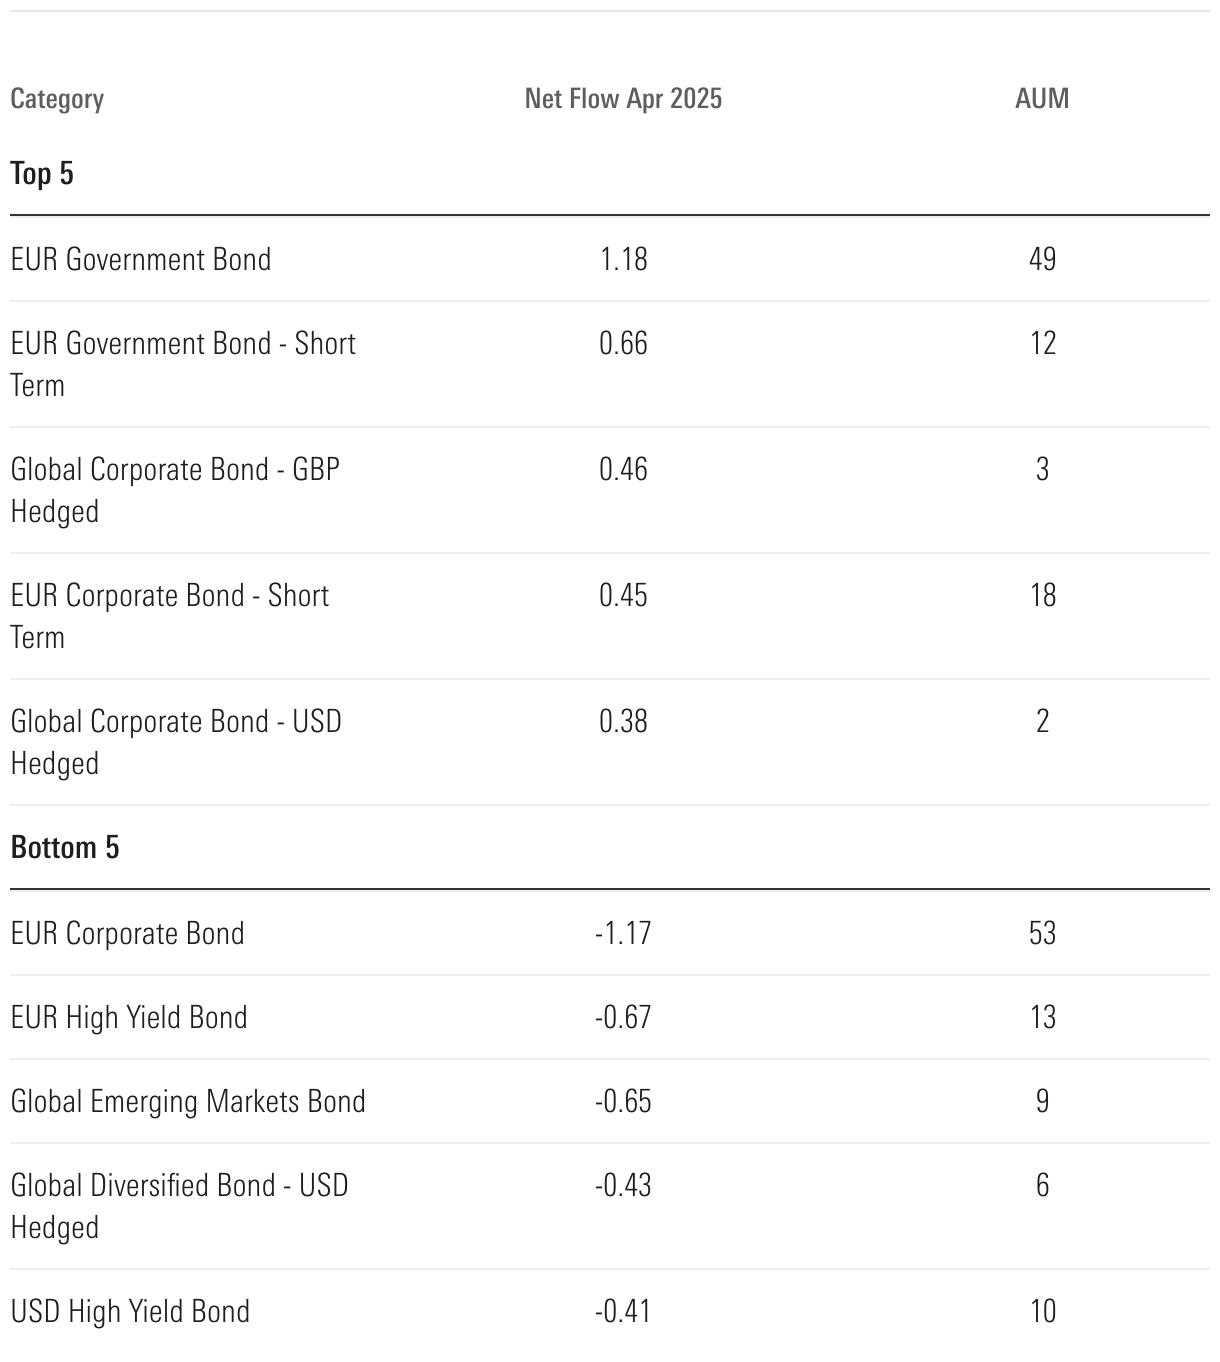Click EUR Corporate Bond - Short Term
Image resolution: width=1220 pixels, height=1362 pixels.
click(170, 616)
